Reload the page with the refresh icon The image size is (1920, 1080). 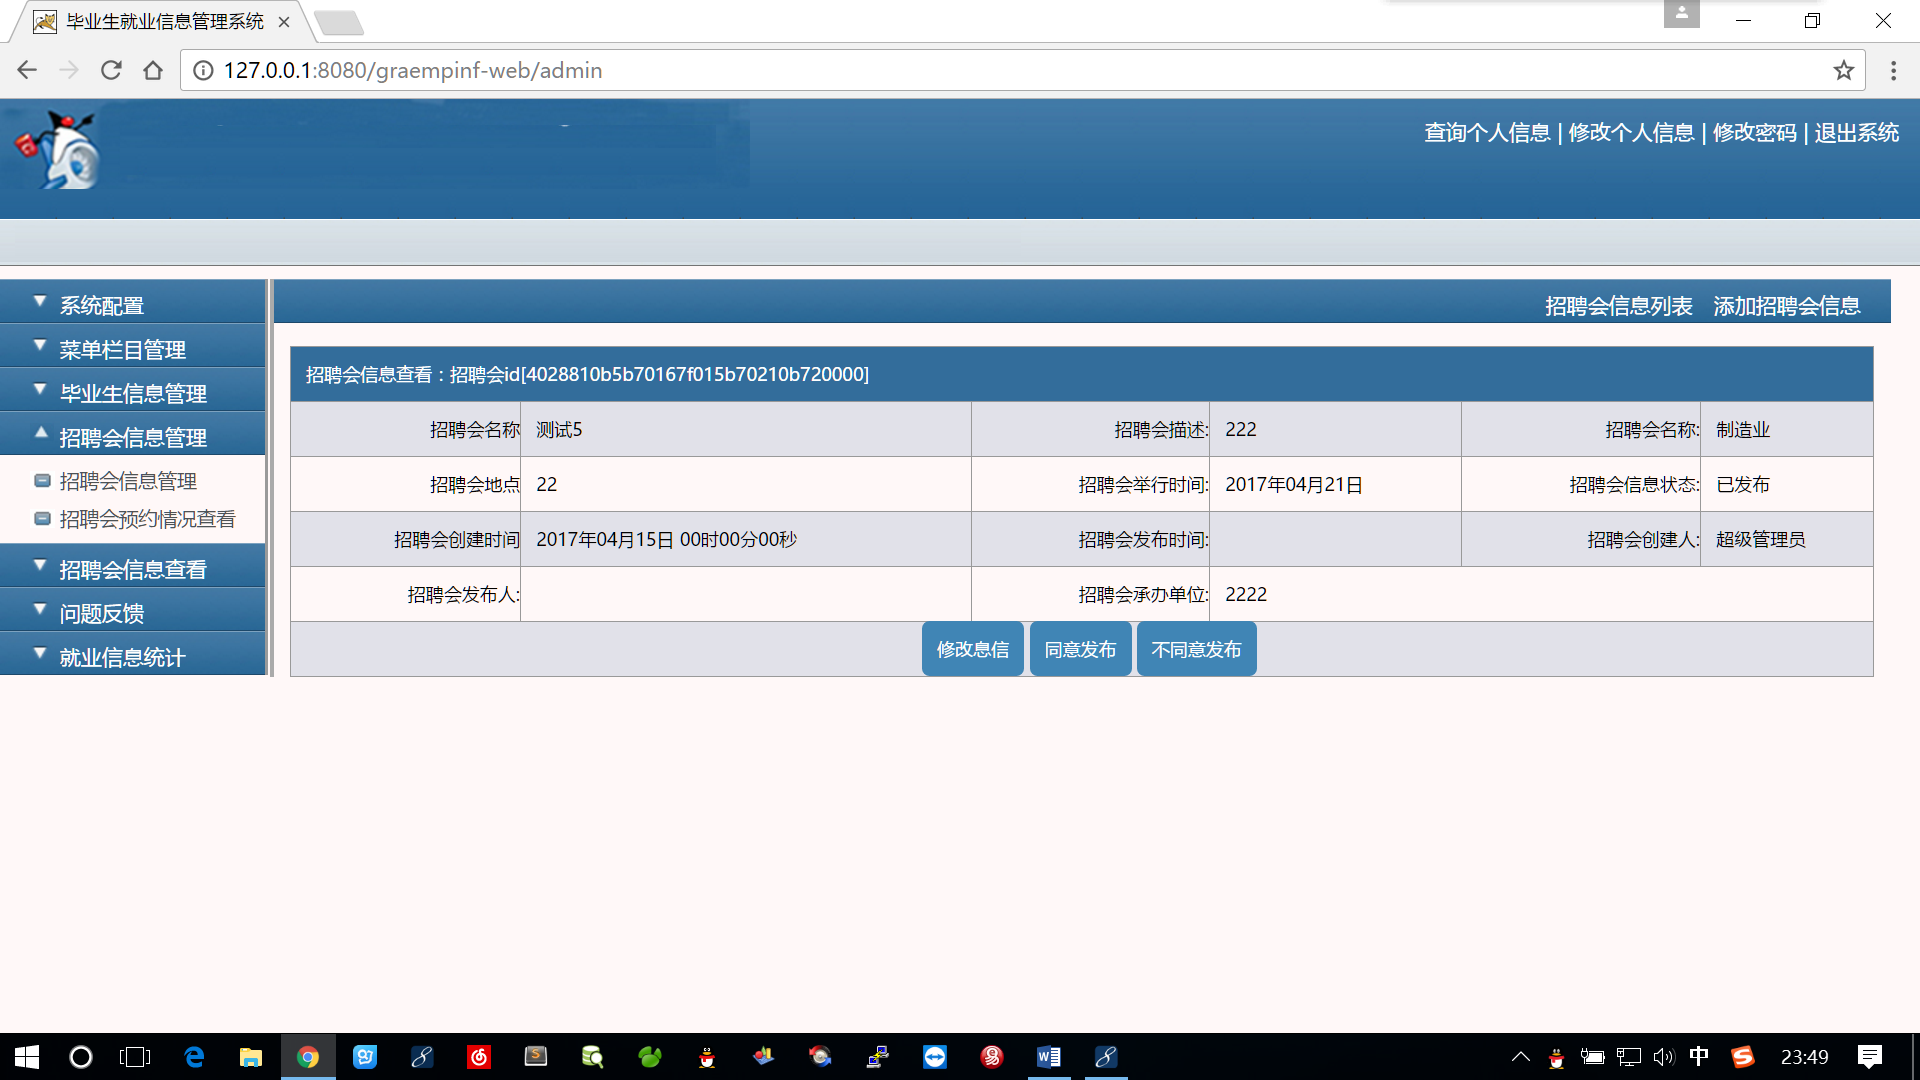tap(111, 70)
